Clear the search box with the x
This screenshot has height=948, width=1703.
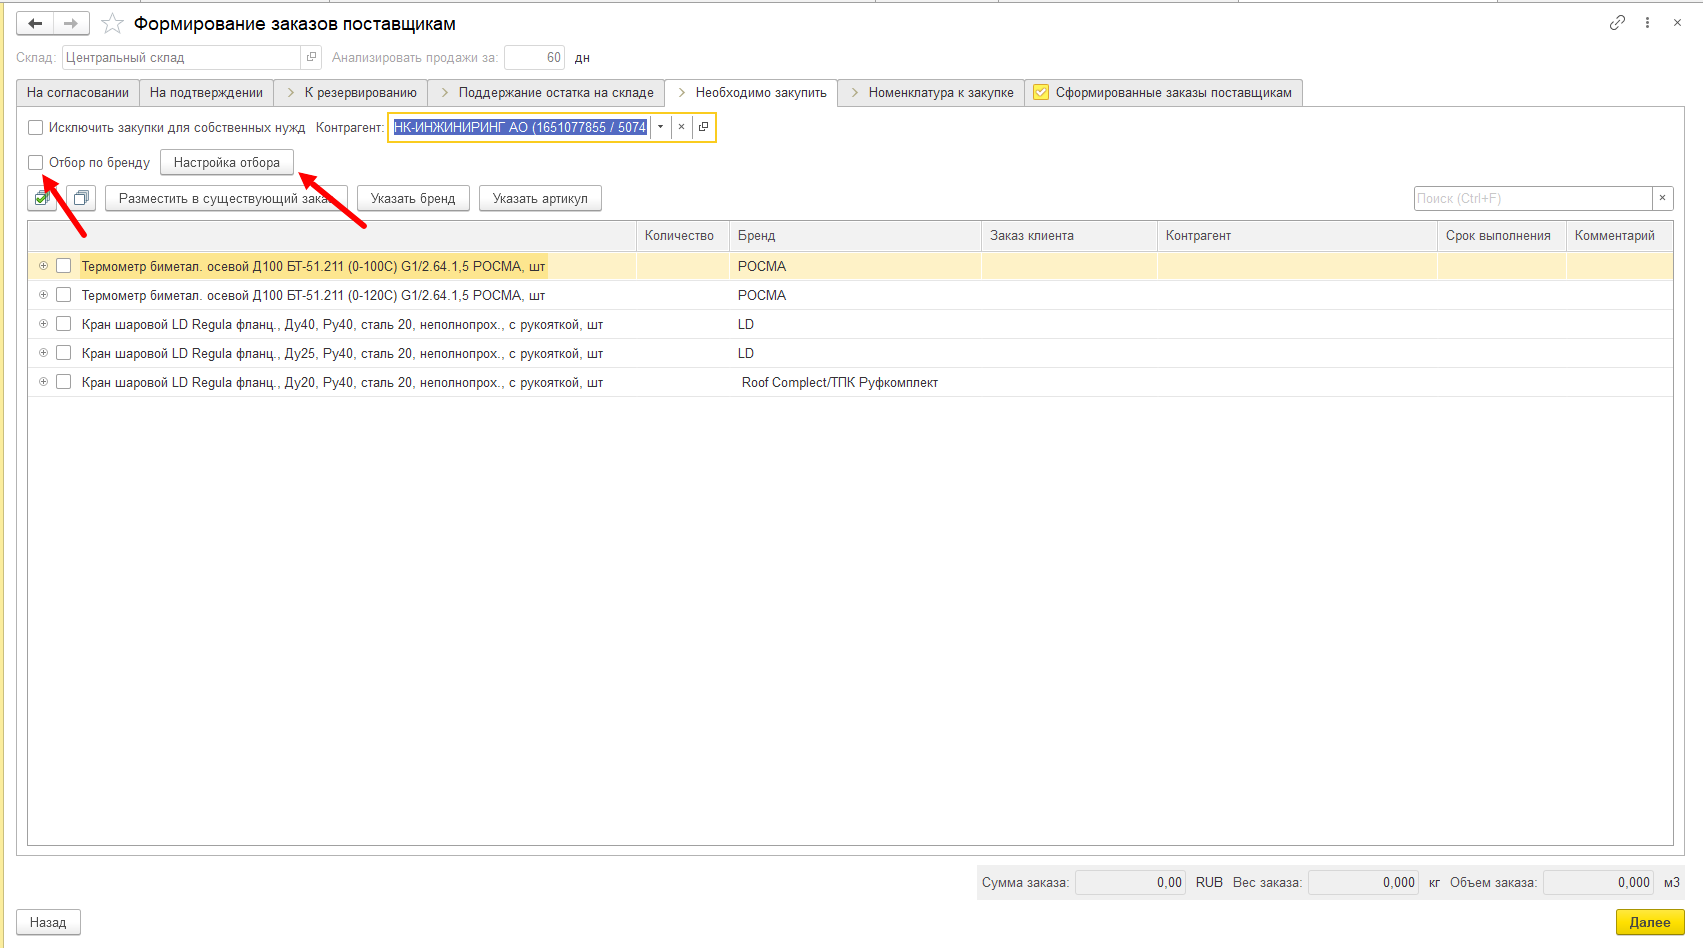click(x=1663, y=198)
